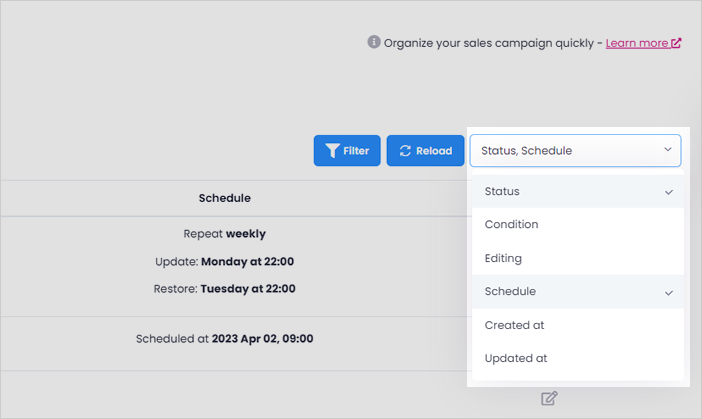Click the info circle icon

[374, 42]
